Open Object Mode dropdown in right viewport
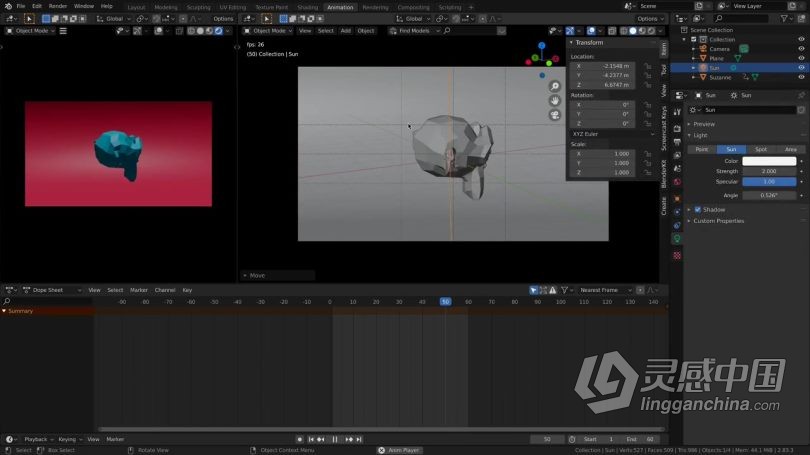The width and height of the screenshot is (810, 455). point(268,31)
